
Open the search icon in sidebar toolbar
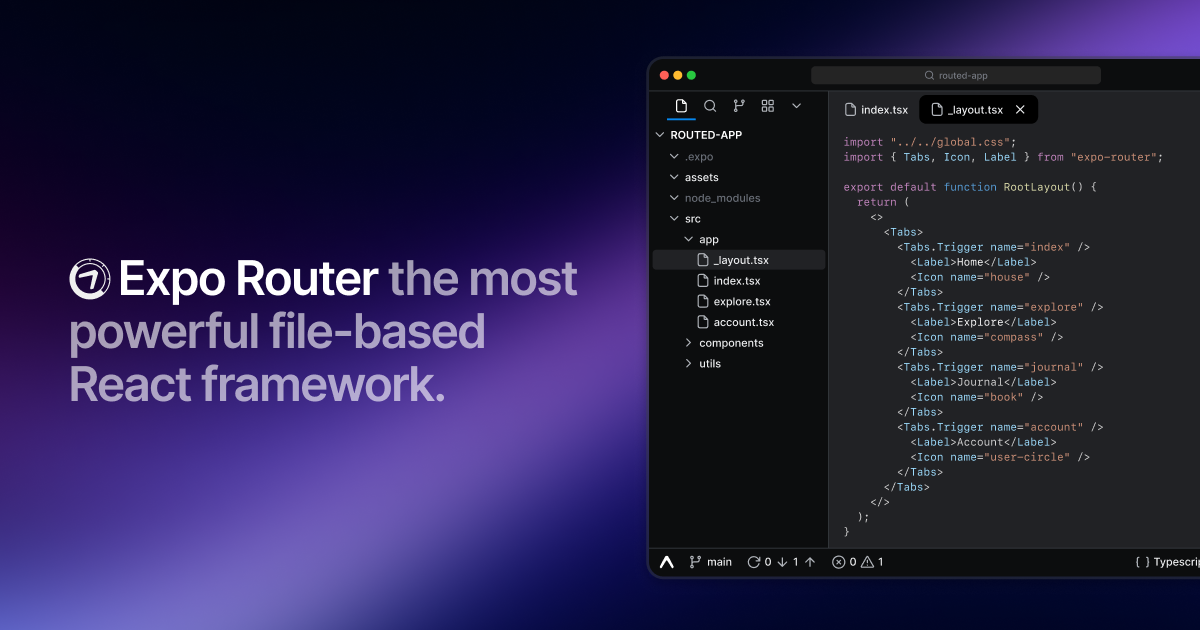click(710, 106)
